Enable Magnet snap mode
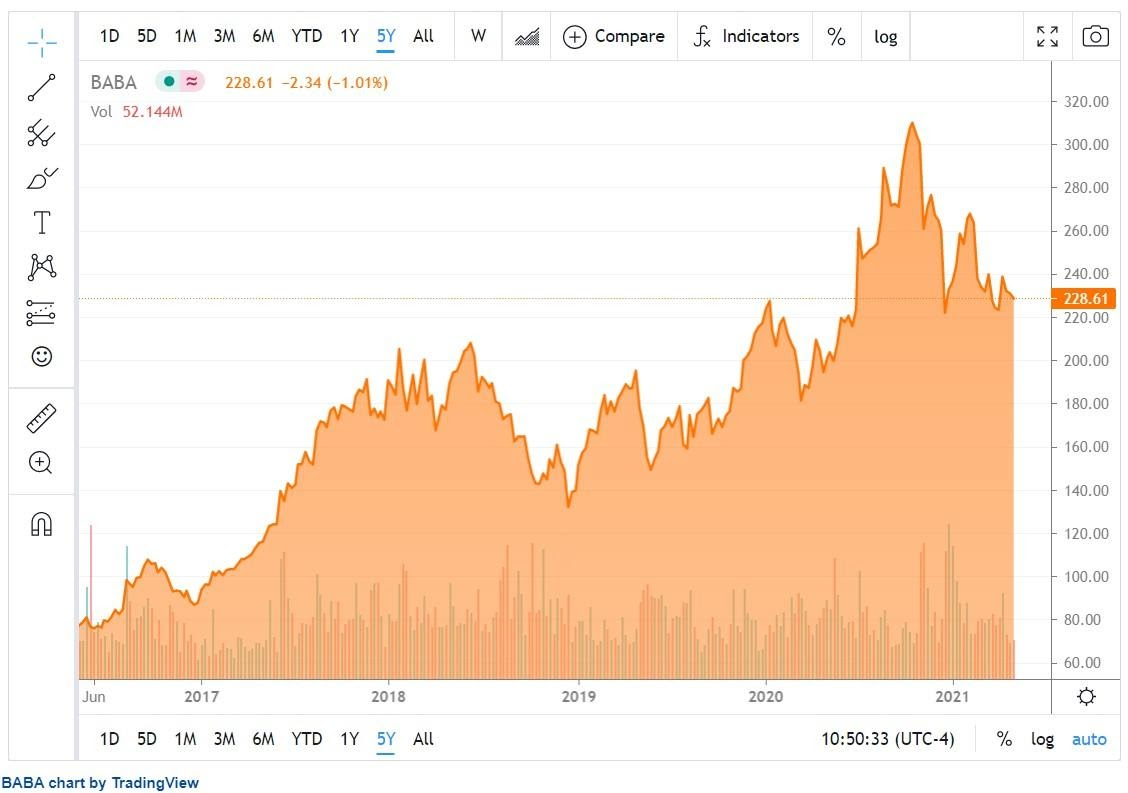 pos(40,524)
